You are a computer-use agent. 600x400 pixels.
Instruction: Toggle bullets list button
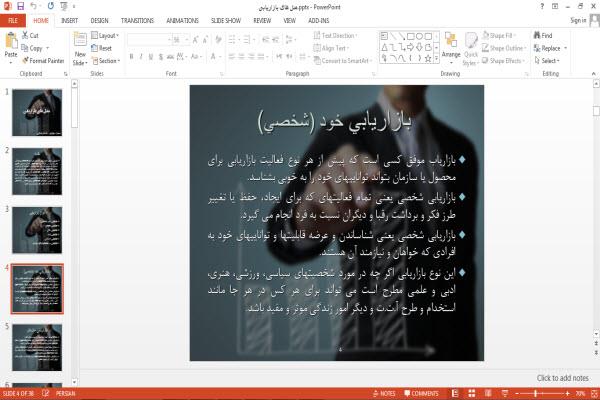pos(232,40)
